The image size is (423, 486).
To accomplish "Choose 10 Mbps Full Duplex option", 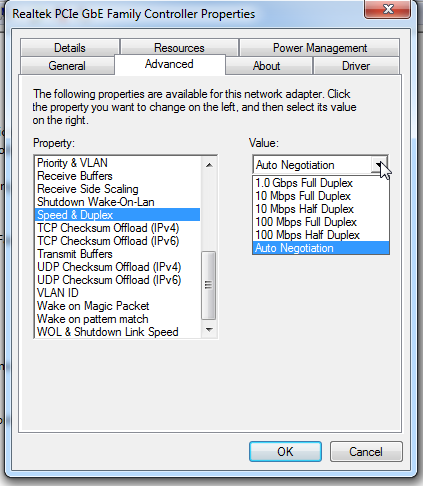I will pyautogui.click(x=321, y=196).
